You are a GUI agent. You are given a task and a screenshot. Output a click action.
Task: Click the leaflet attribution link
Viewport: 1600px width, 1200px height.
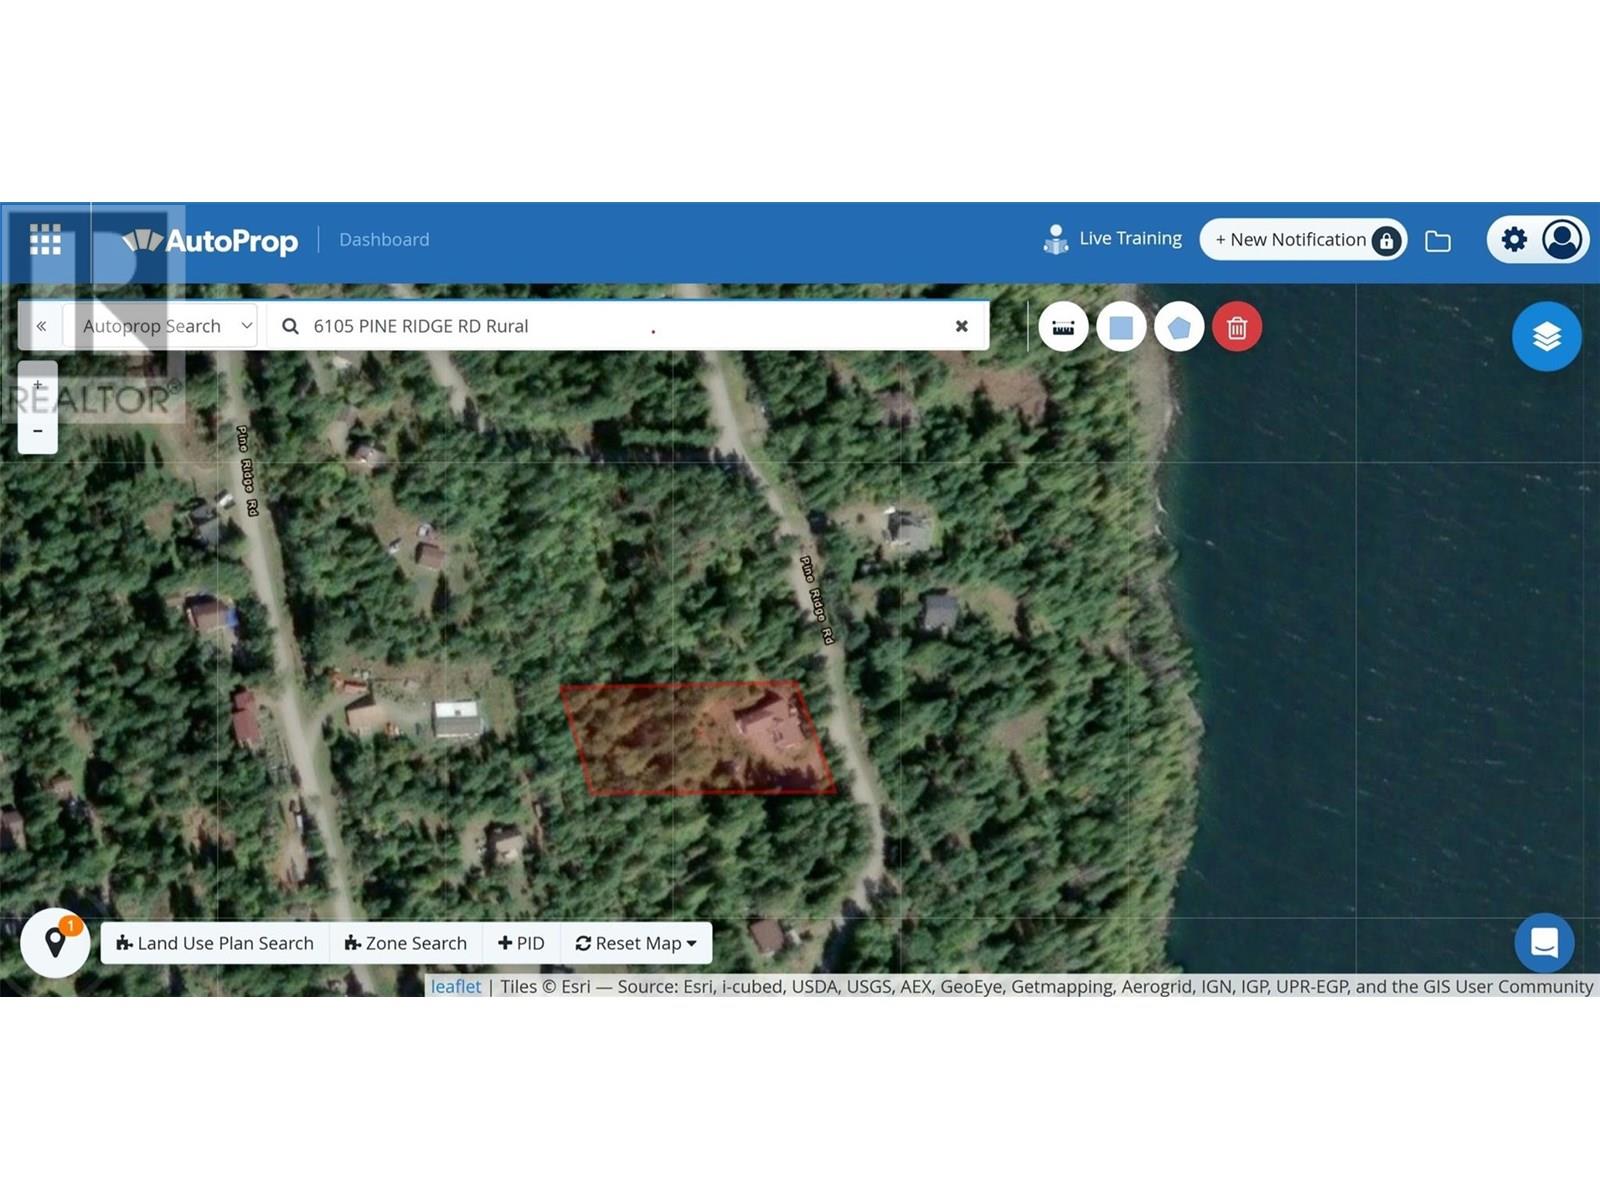pos(456,986)
